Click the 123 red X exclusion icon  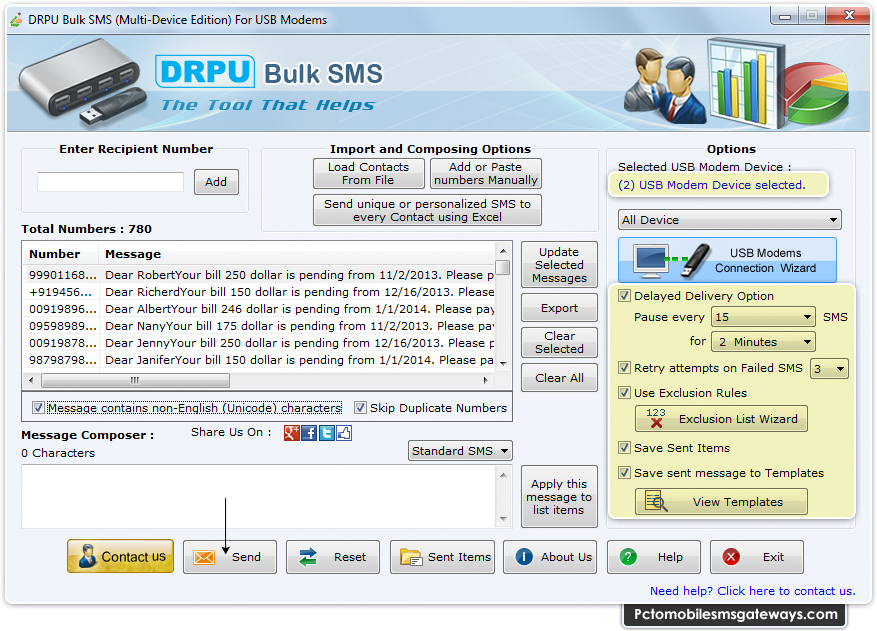pos(656,418)
